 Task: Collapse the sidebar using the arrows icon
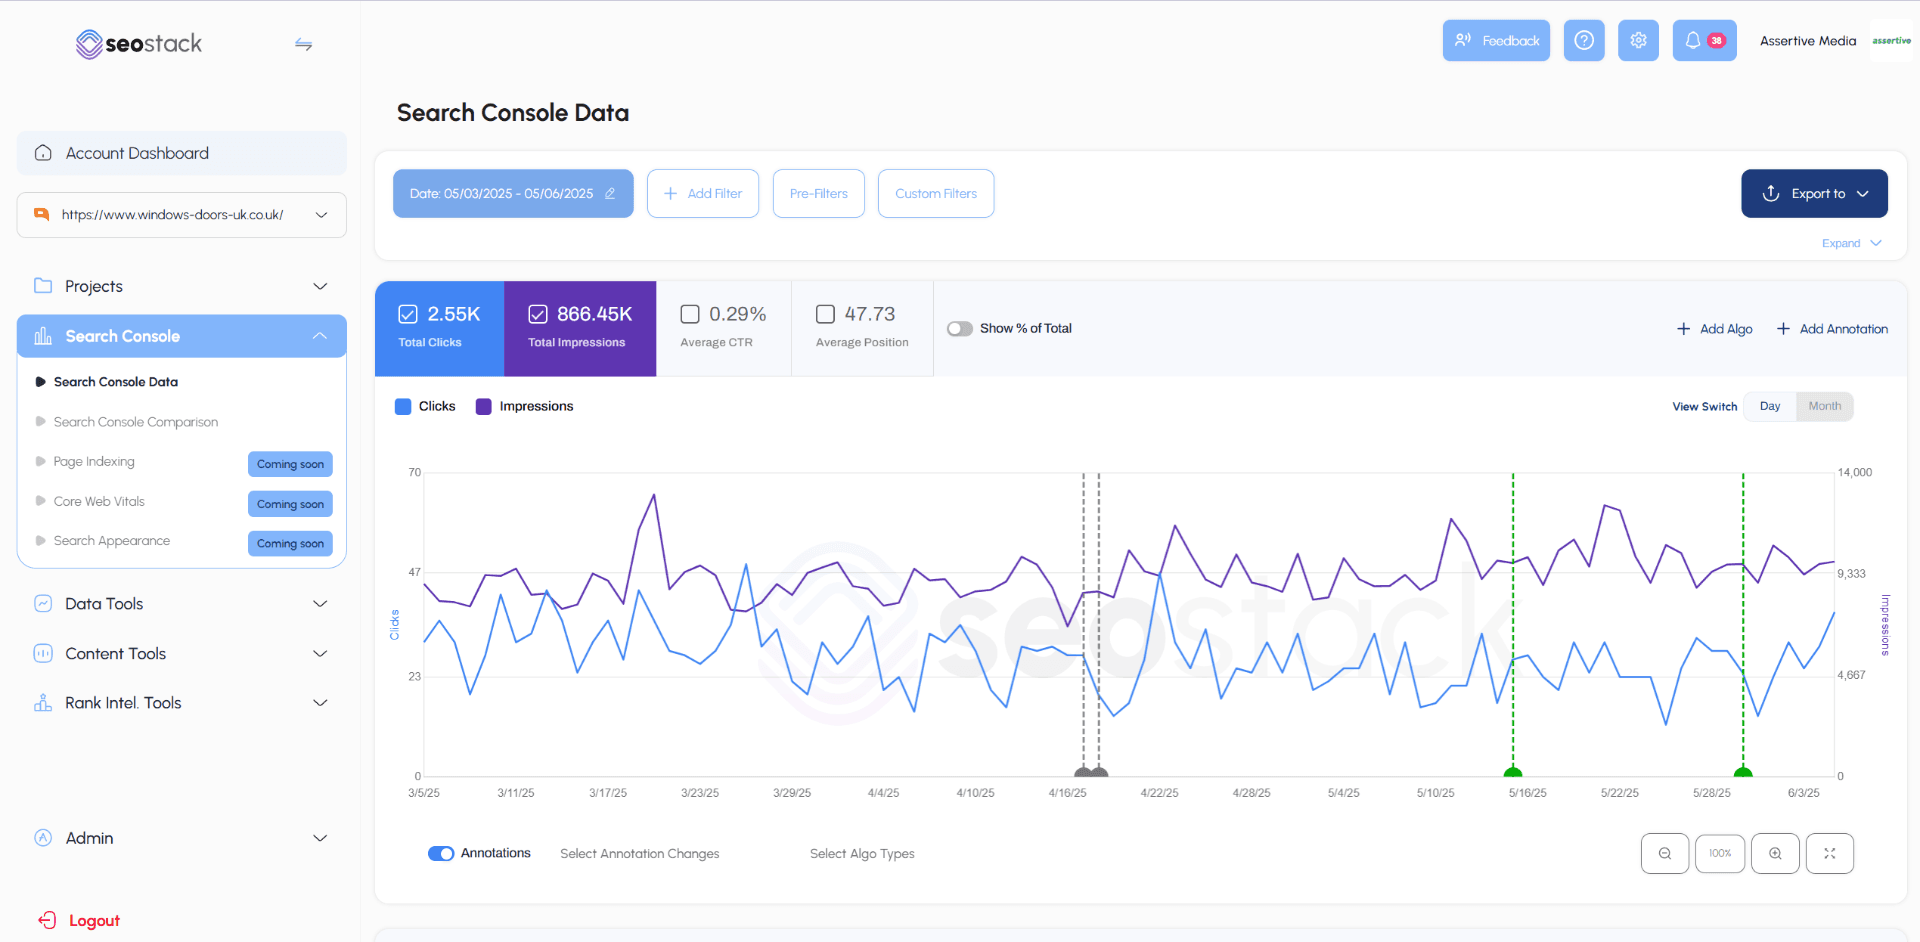[x=303, y=44]
